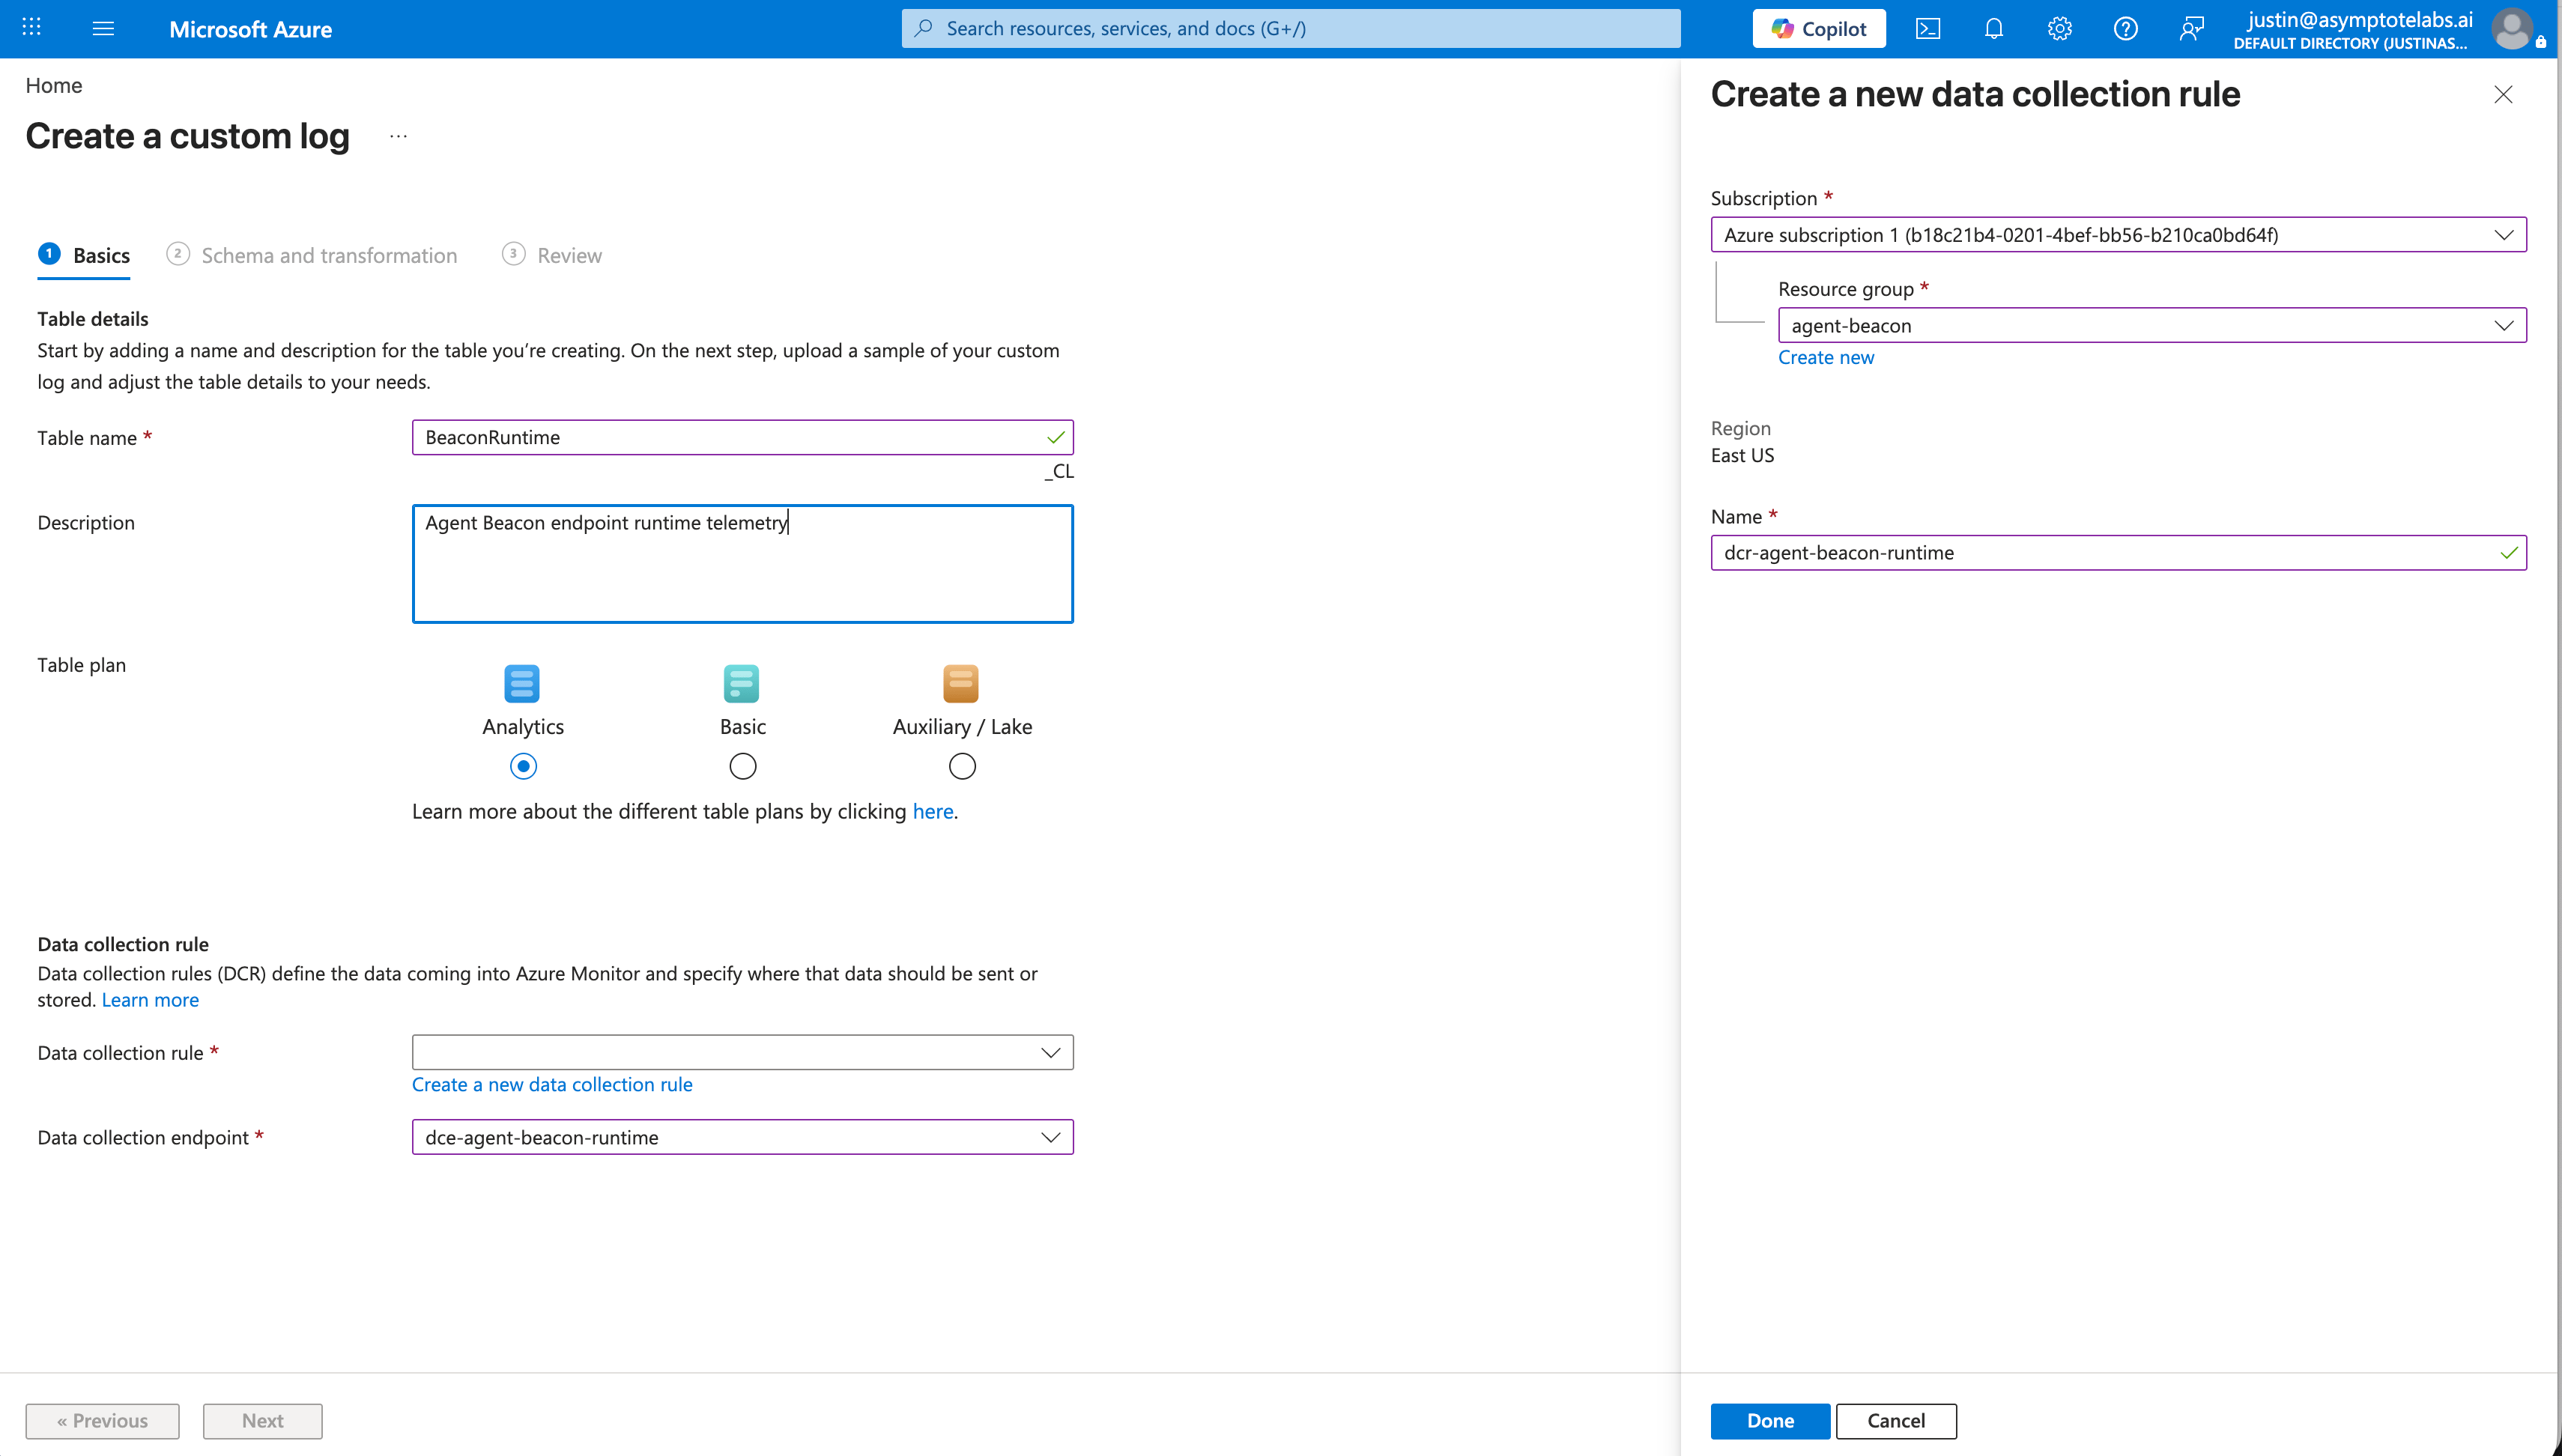The image size is (2562, 1456).
Task: Click the Next button
Action: (x=262, y=1421)
